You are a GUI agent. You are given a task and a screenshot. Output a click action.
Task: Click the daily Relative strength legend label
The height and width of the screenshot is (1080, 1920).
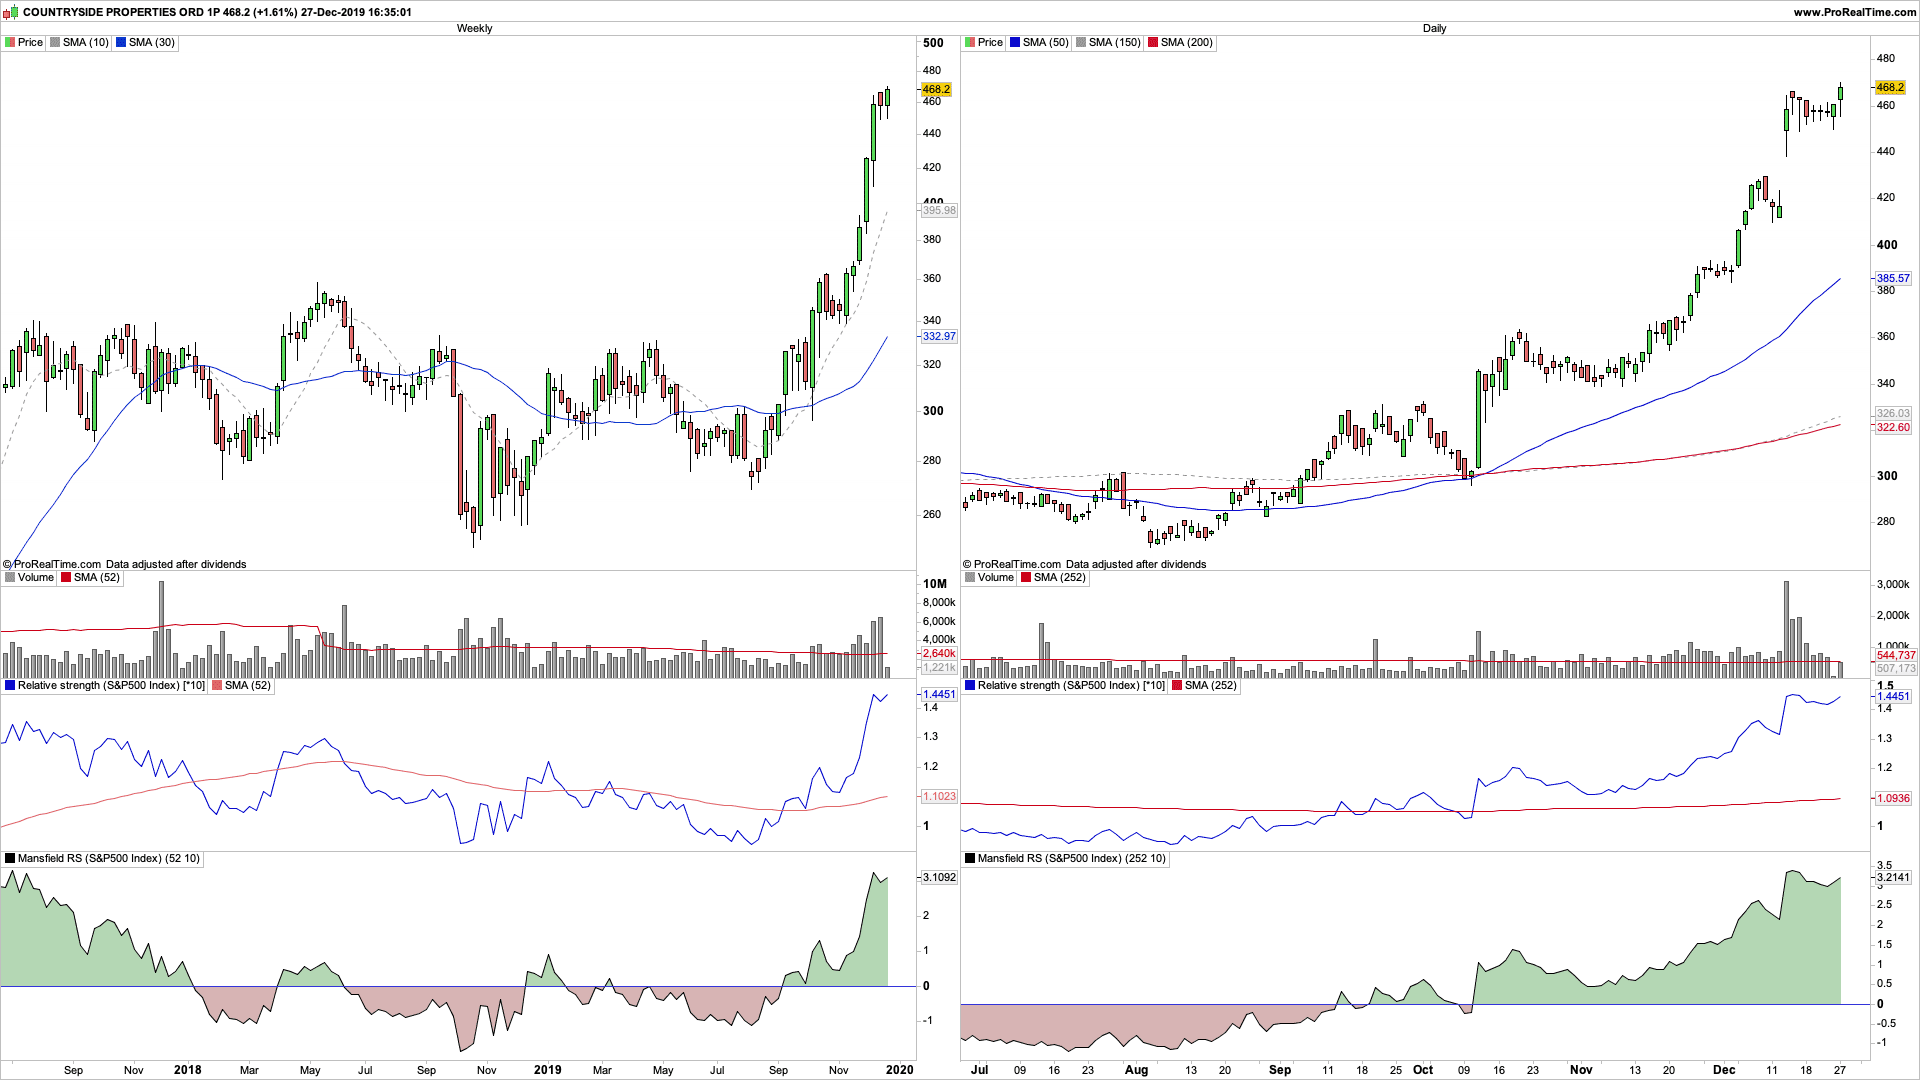pyautogui.click(x=1070, y=686)
